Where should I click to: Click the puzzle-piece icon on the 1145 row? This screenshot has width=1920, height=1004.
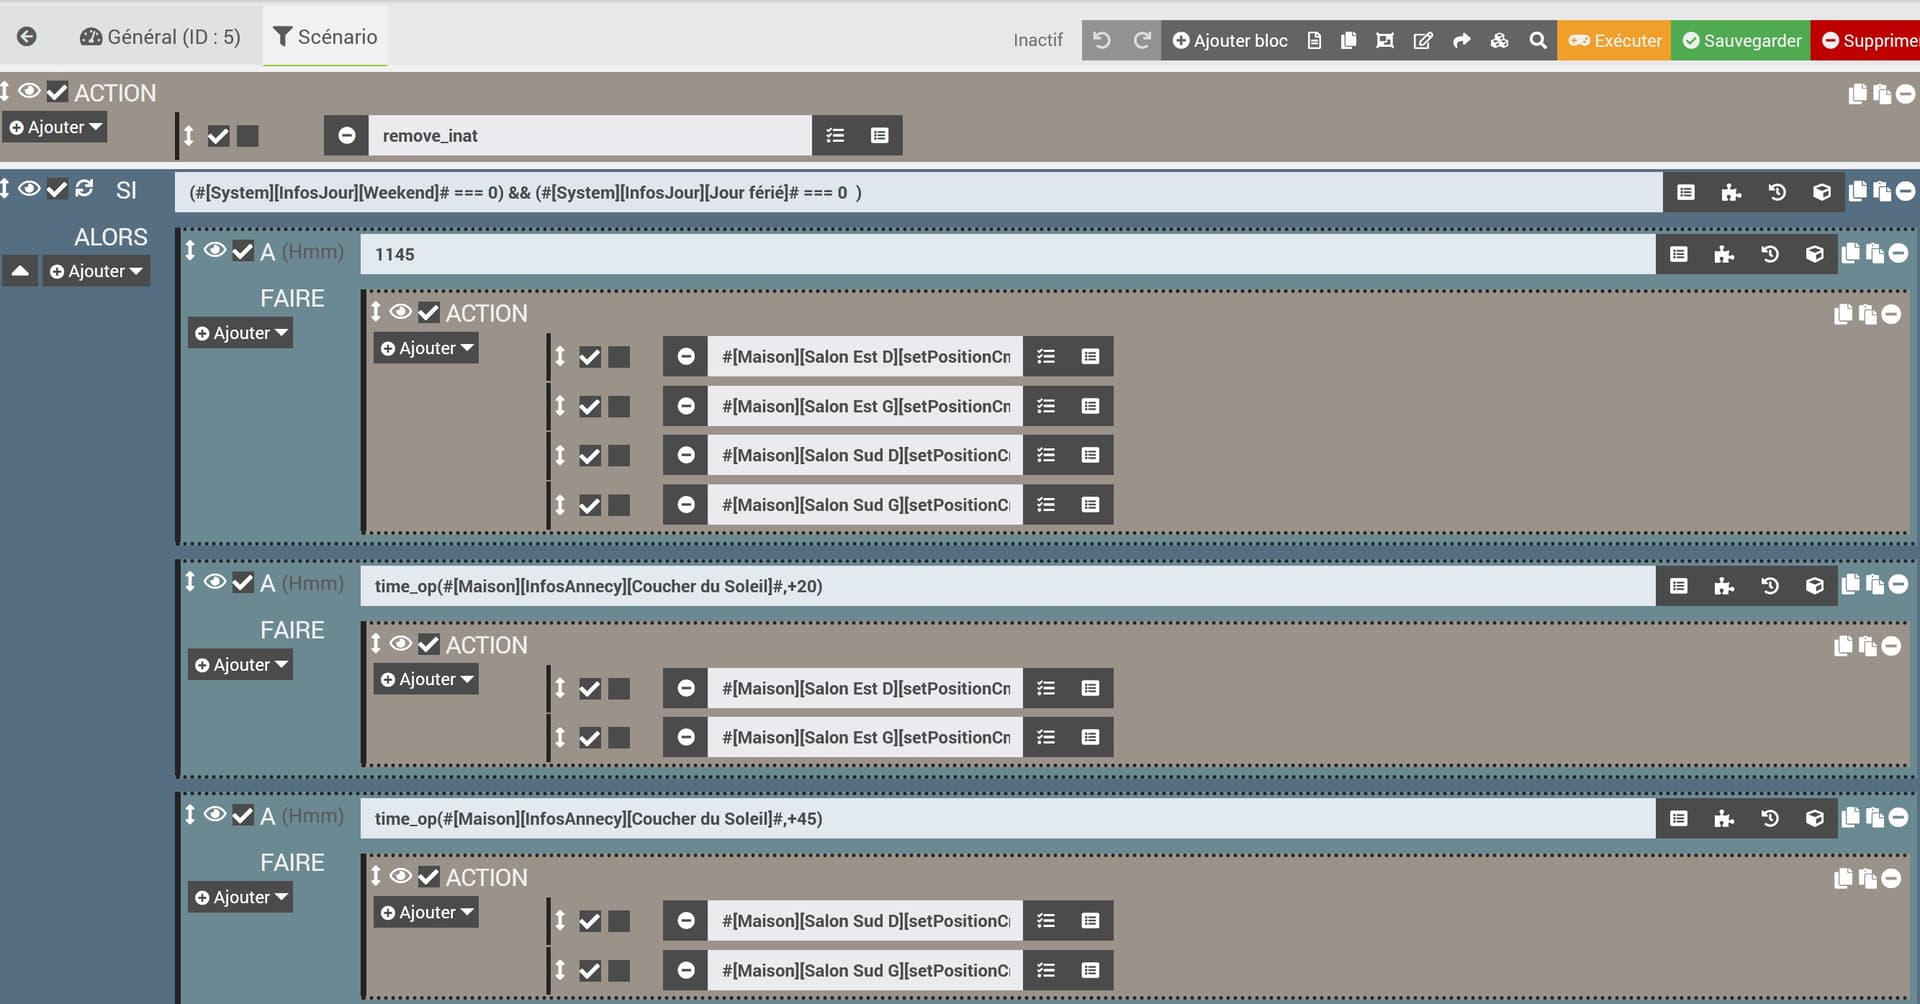coord(1724,254)
